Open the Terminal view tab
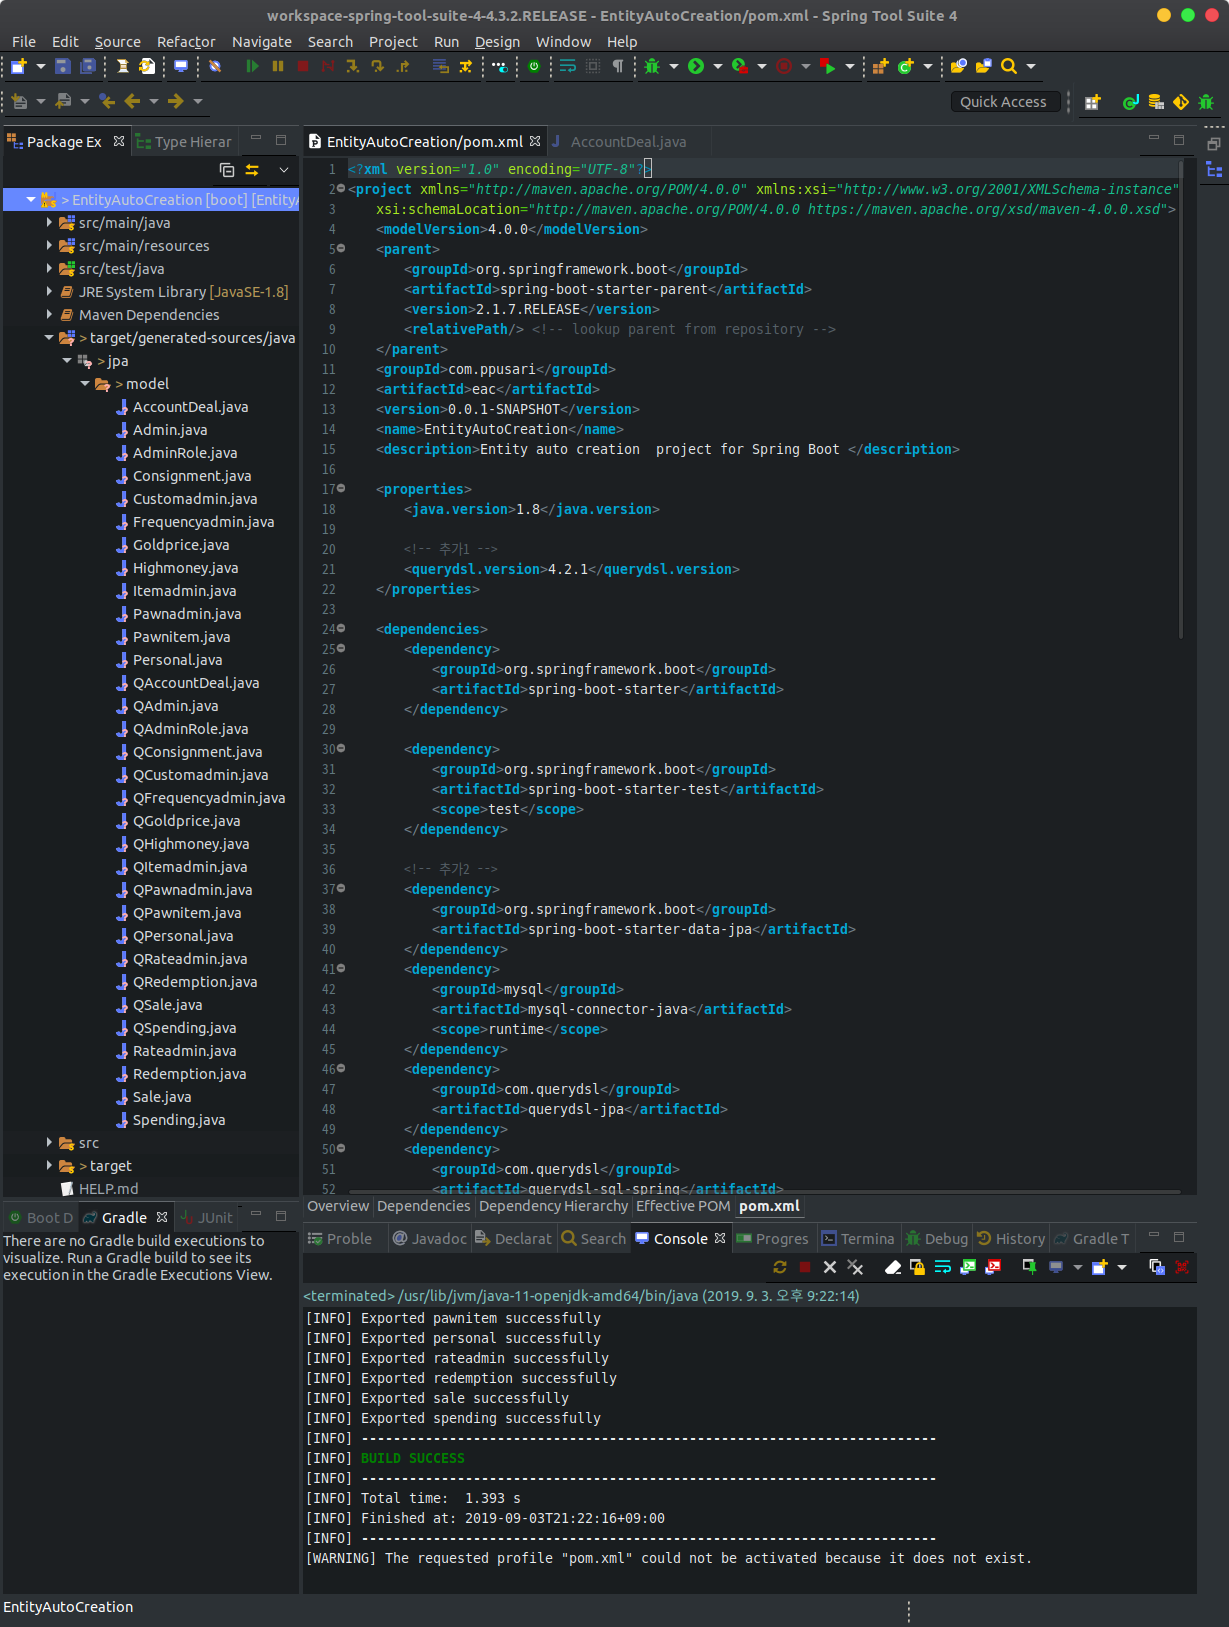This screenshot has height=1627, width=1229. click(858, 1239)
